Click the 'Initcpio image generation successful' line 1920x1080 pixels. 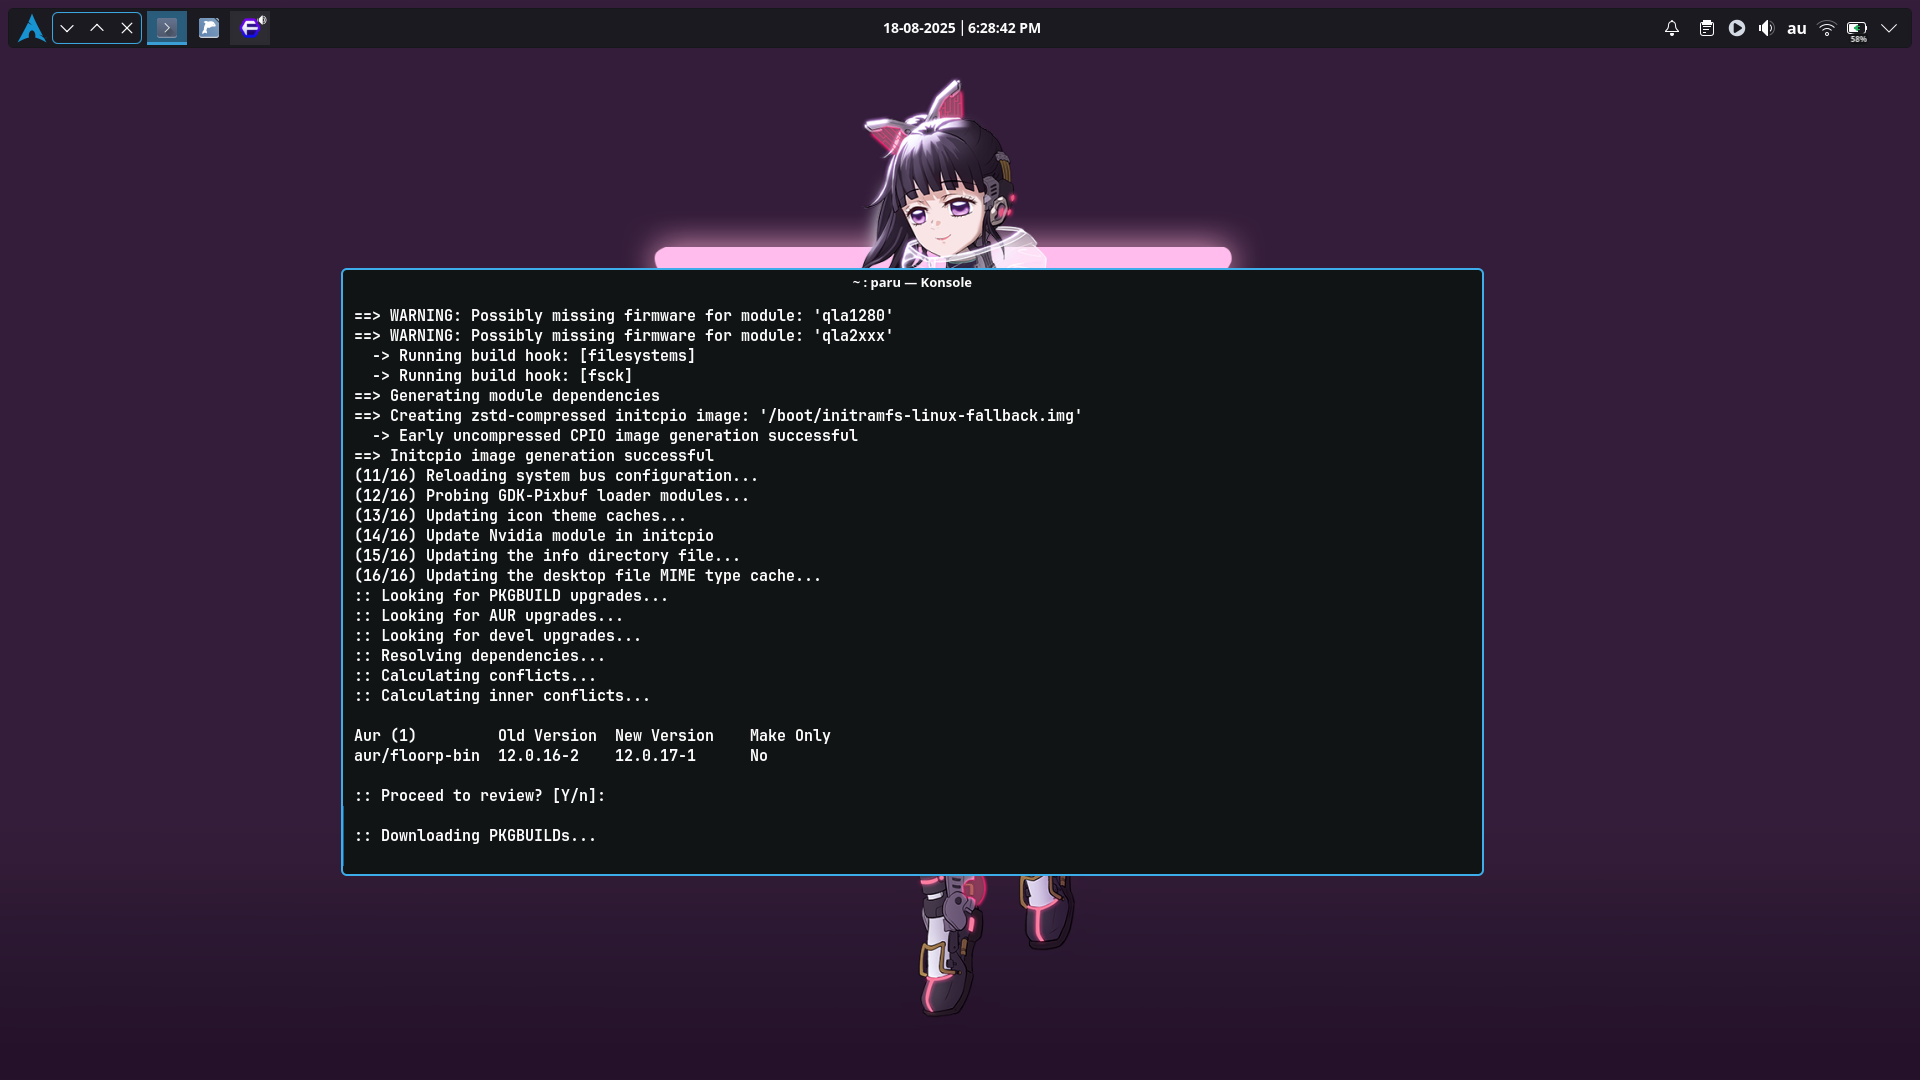(534, 456)
